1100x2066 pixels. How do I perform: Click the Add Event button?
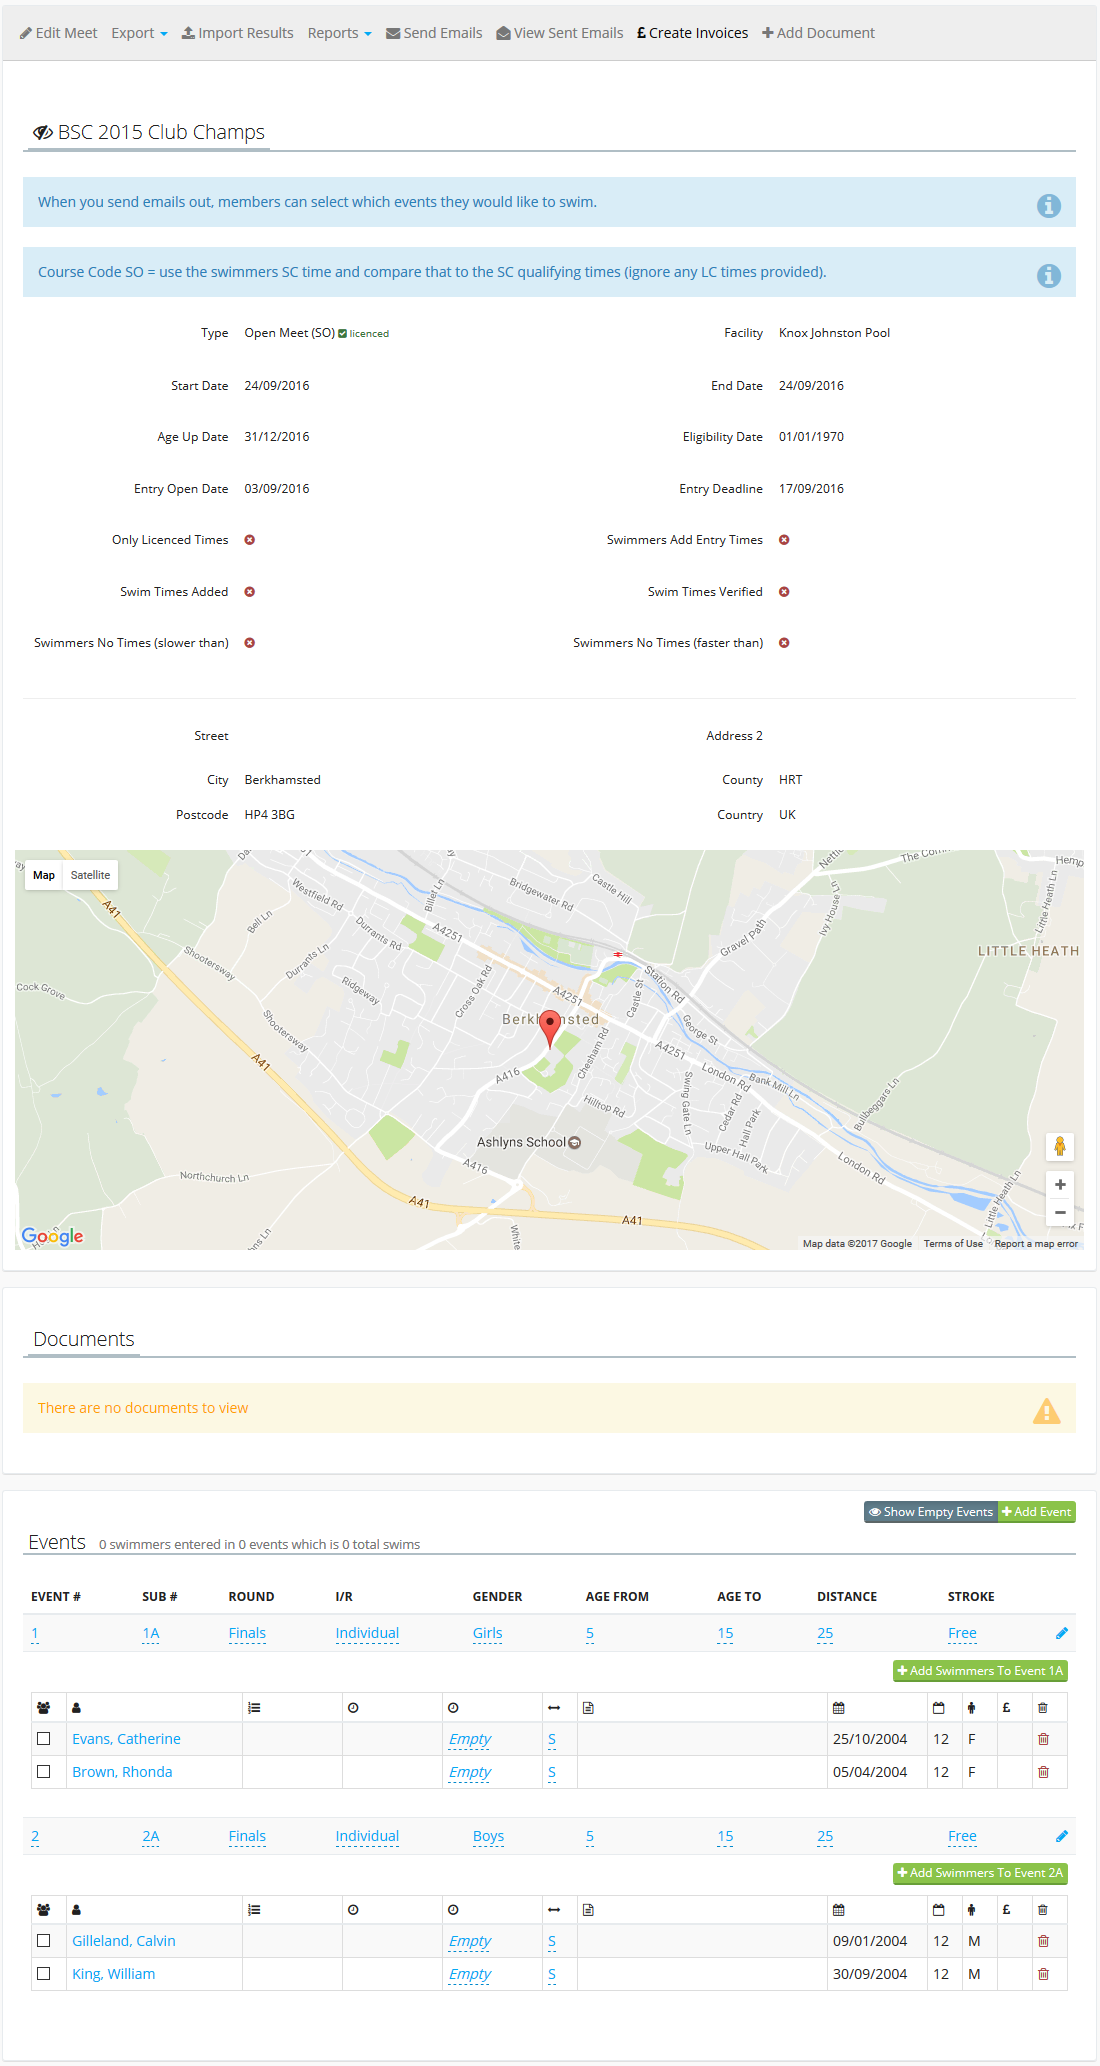(x=1037, y=1512)
